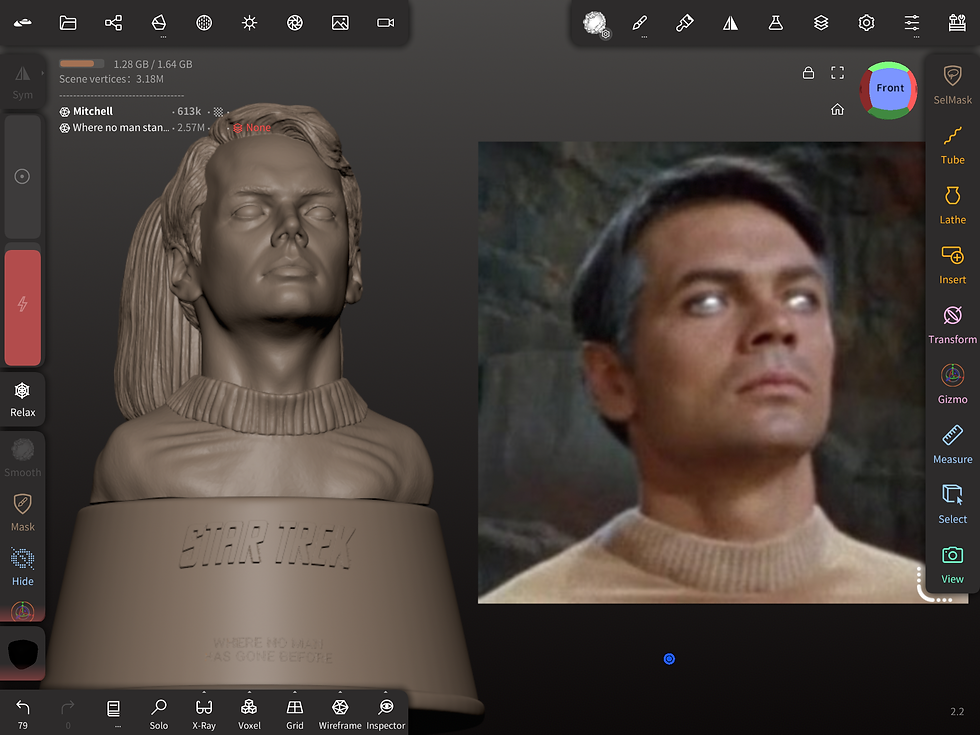Open the flask icon menu

[x=776, y=23]
